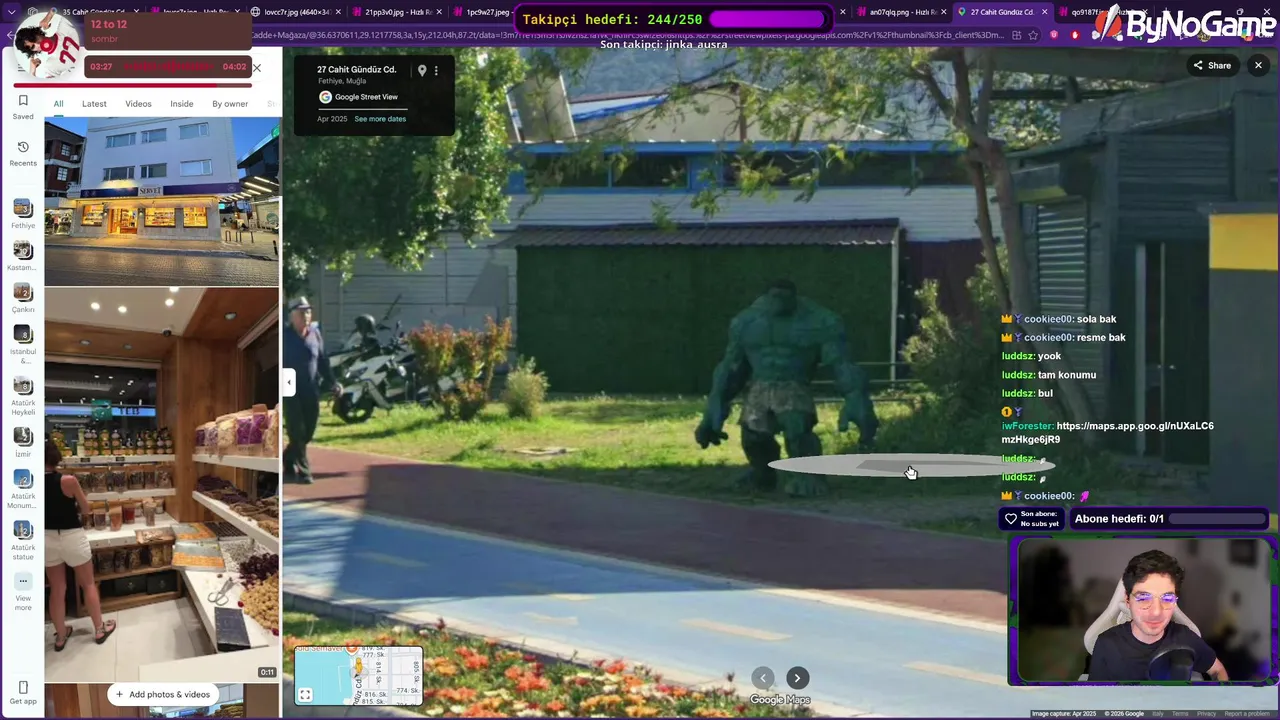Click the Get app phone icon
The image size is (1280, 720).
(x=23, y=687)
